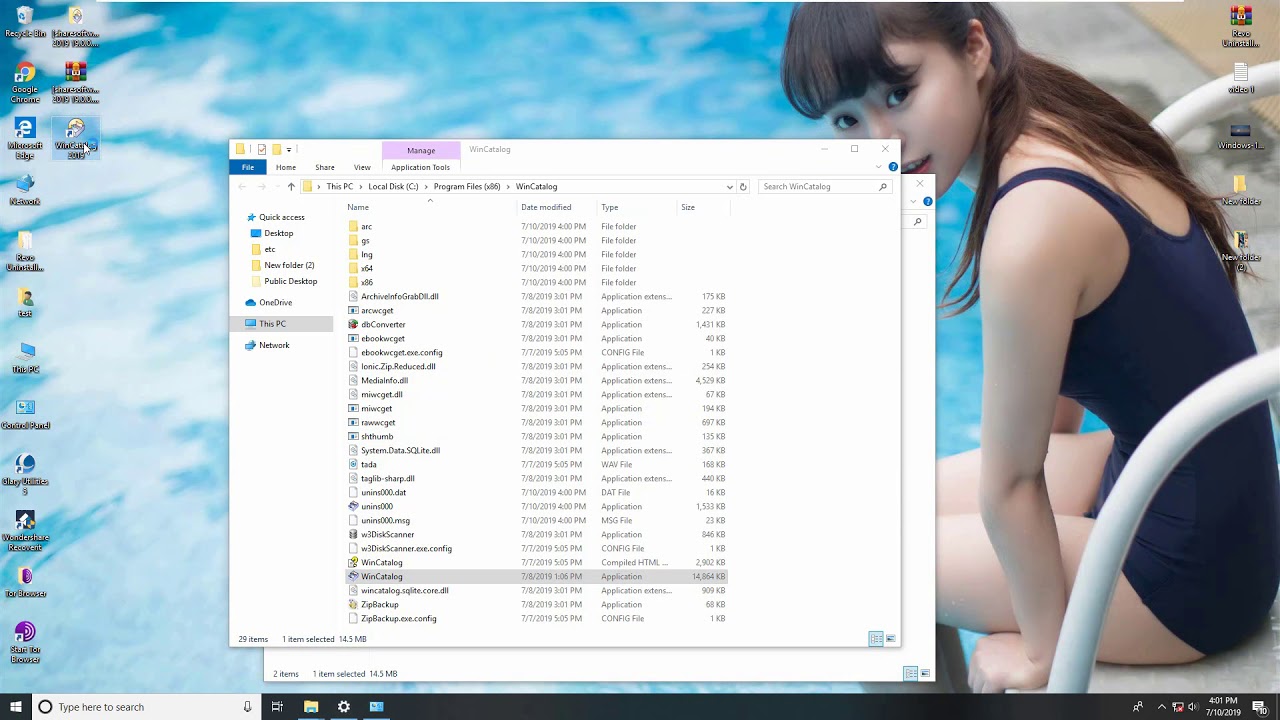Select Network in the navigation pane
Screen dimensions: 1280x720
[274, 345]
